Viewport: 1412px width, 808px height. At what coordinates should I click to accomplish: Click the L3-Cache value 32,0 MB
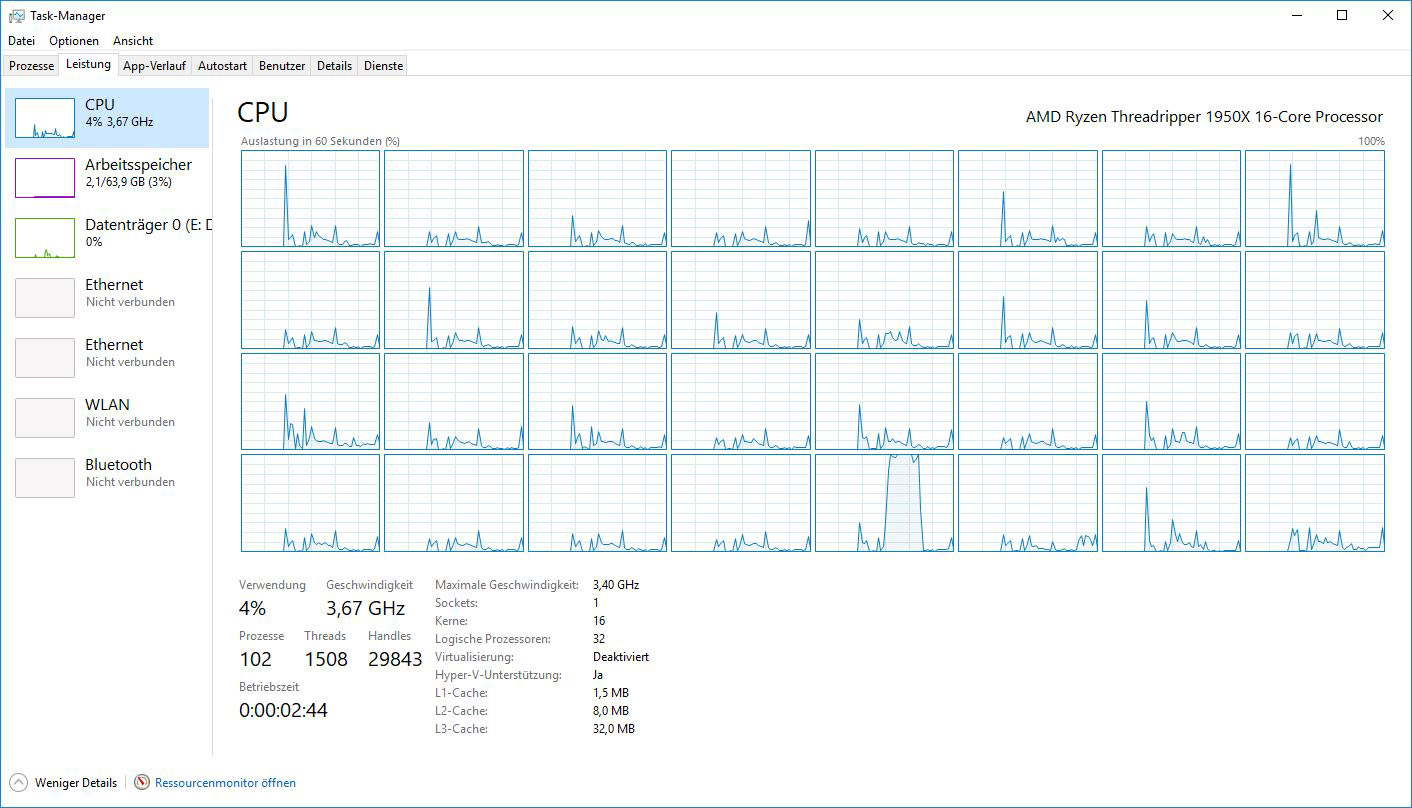(614, 729)
